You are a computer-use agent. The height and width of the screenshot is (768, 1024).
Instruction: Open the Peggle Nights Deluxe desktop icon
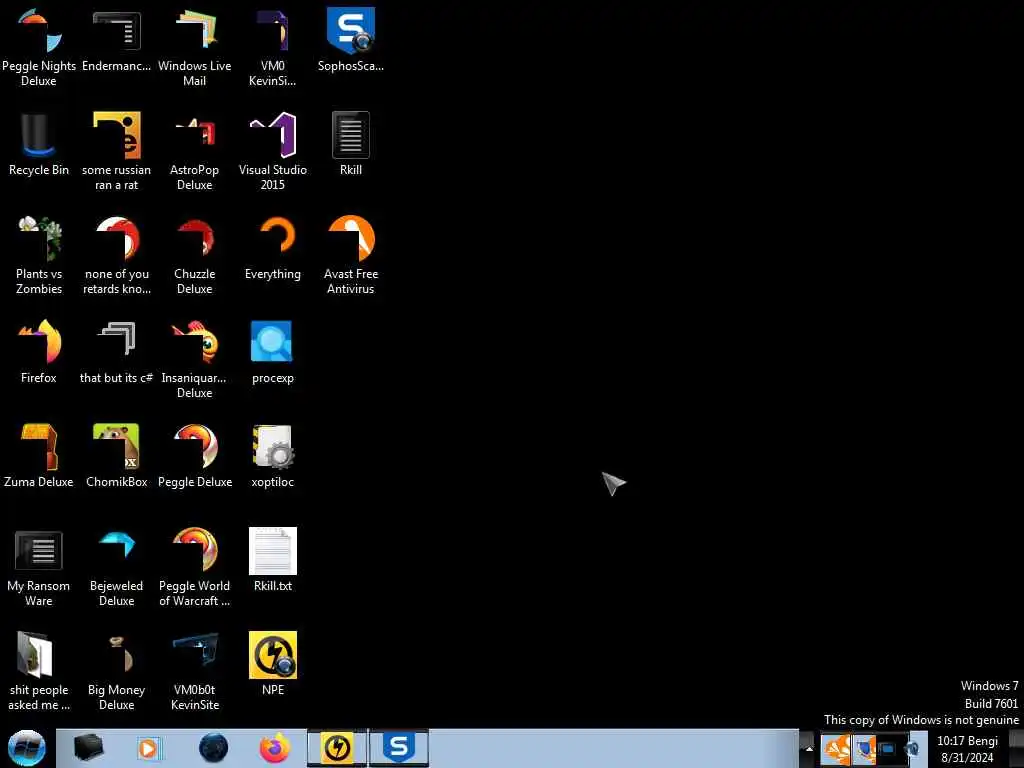(x=39, y=47)
